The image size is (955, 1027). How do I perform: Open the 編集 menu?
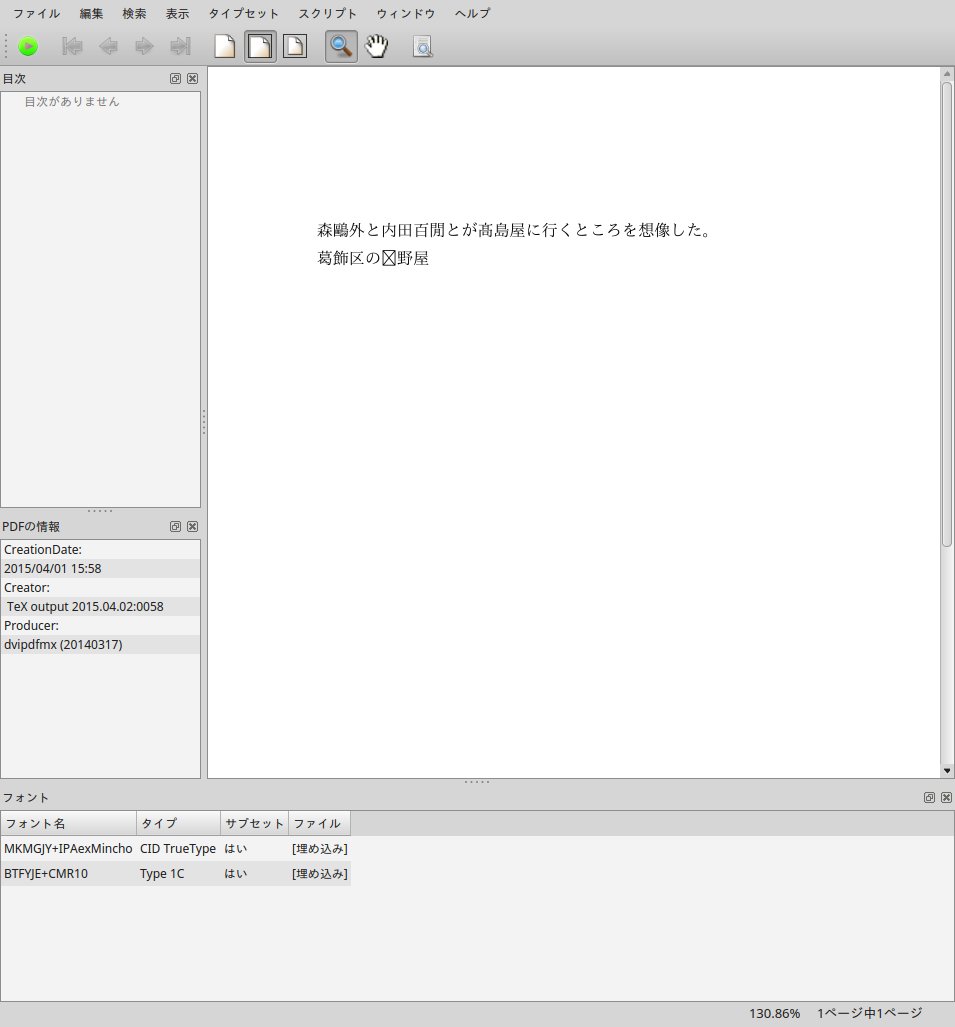91,13
